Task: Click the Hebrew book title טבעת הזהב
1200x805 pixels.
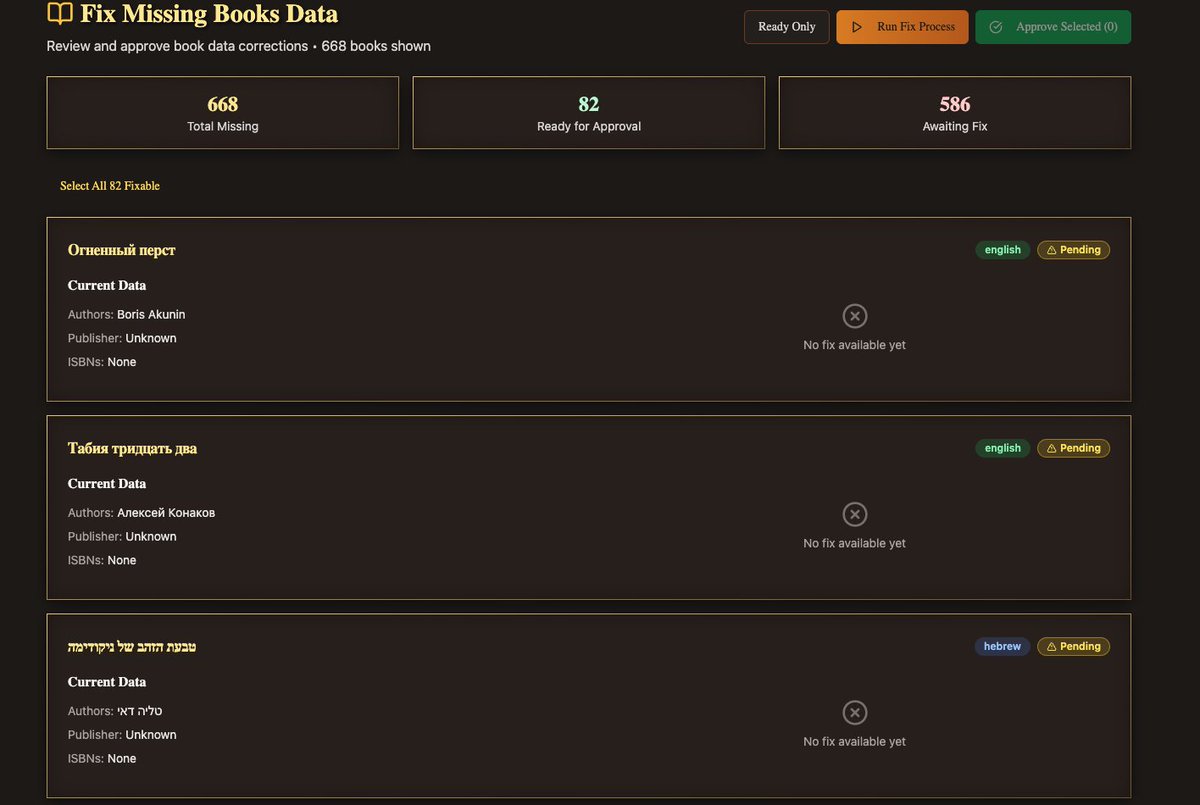Action: tap(132, 647)
